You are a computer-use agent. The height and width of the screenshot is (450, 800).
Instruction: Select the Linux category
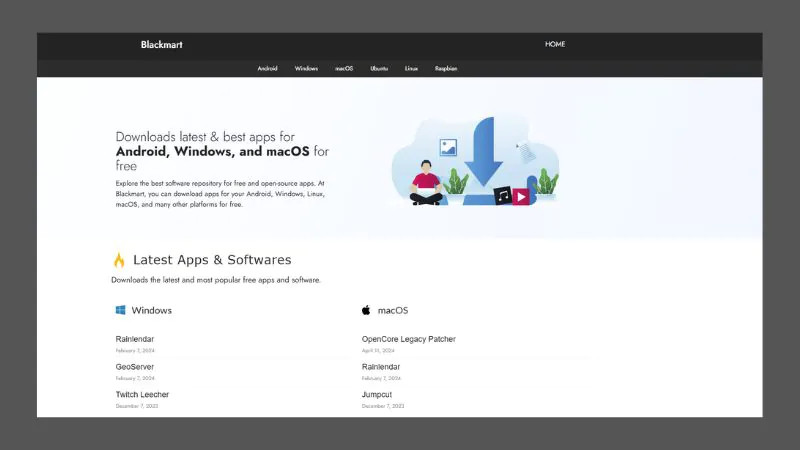coord(411,68)
